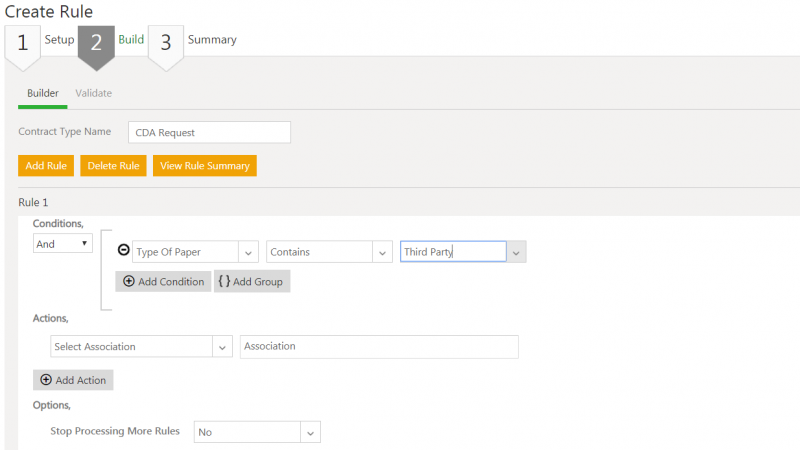
Task: Click the Association text field
Action: tap(379, 347)
